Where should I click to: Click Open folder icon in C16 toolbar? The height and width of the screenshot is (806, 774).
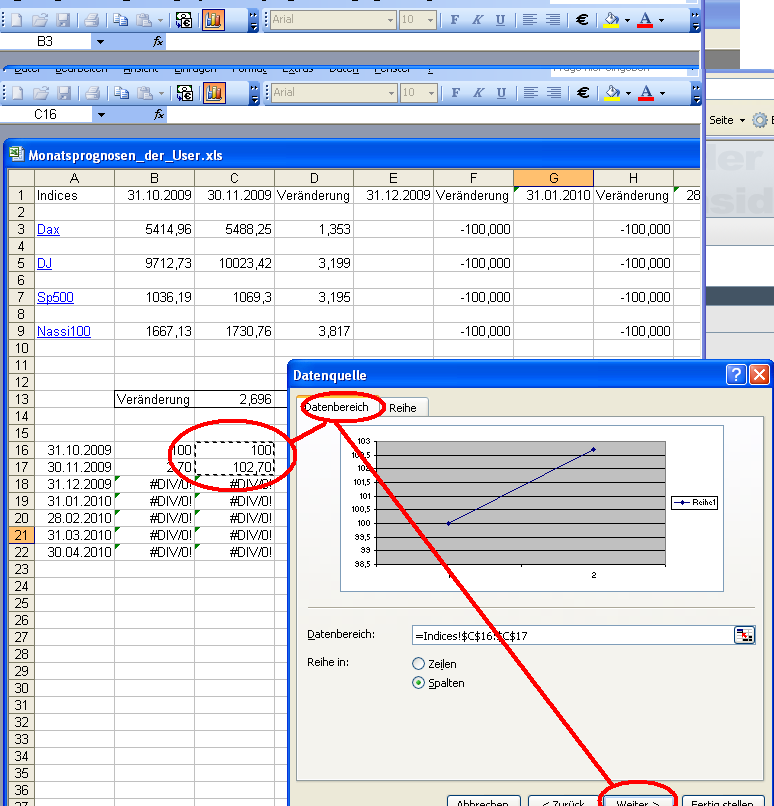click(x=41, y=93)
